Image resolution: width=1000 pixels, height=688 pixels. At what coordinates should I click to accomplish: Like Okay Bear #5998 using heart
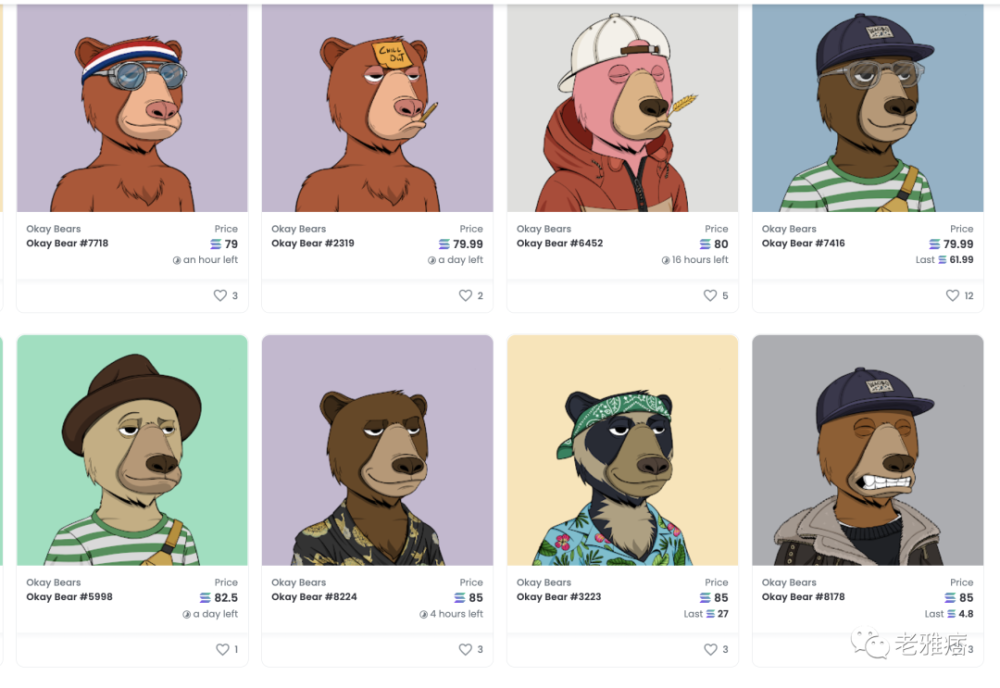[222, 649]
